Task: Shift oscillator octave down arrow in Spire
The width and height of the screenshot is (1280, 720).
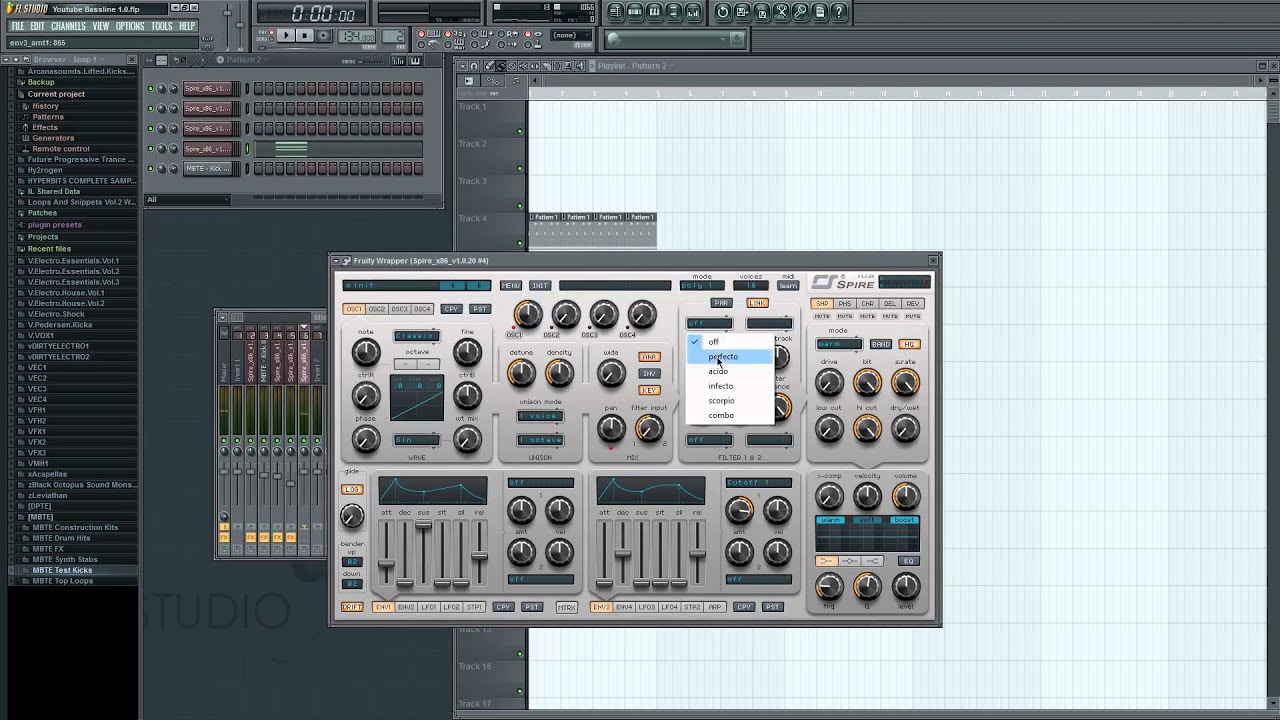Action: (406, 364)
